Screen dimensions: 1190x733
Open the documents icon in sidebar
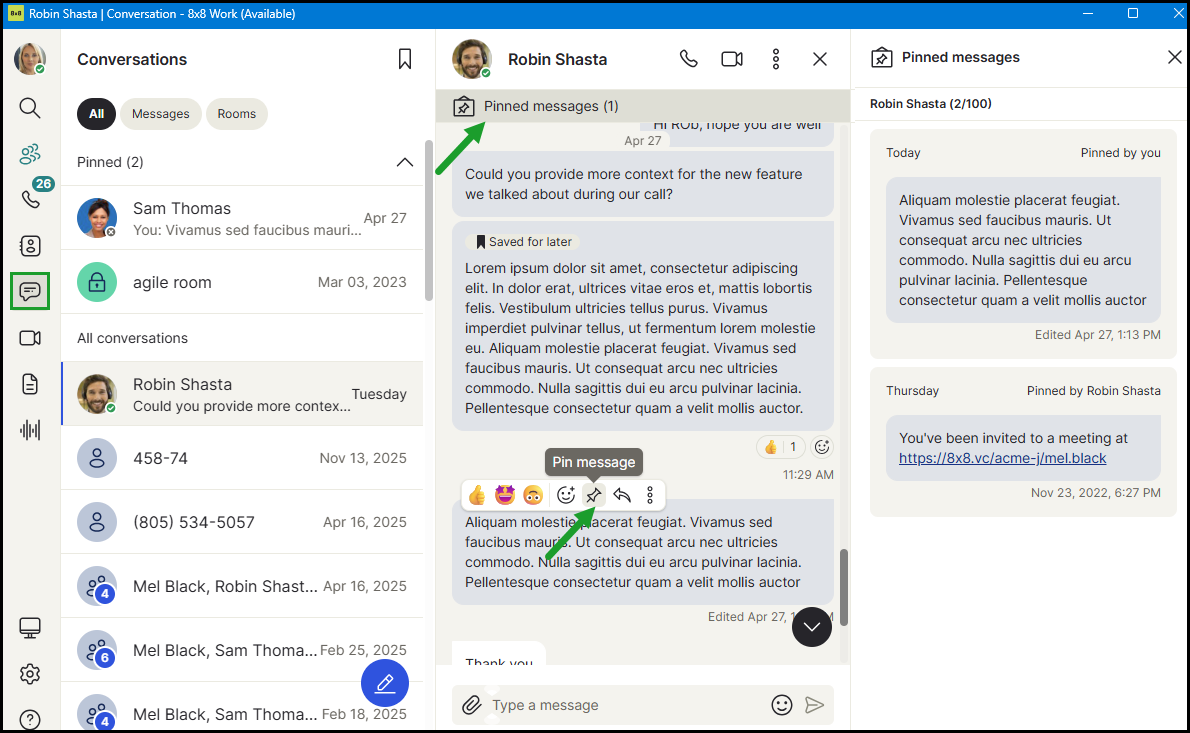point(30,384)
